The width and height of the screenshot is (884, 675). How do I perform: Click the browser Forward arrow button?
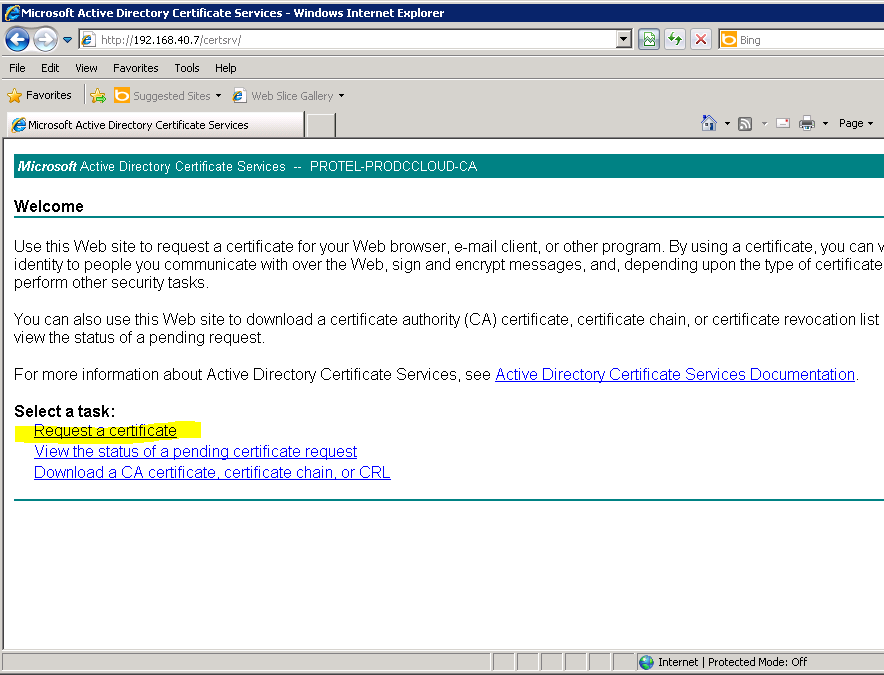pos(45,40)
